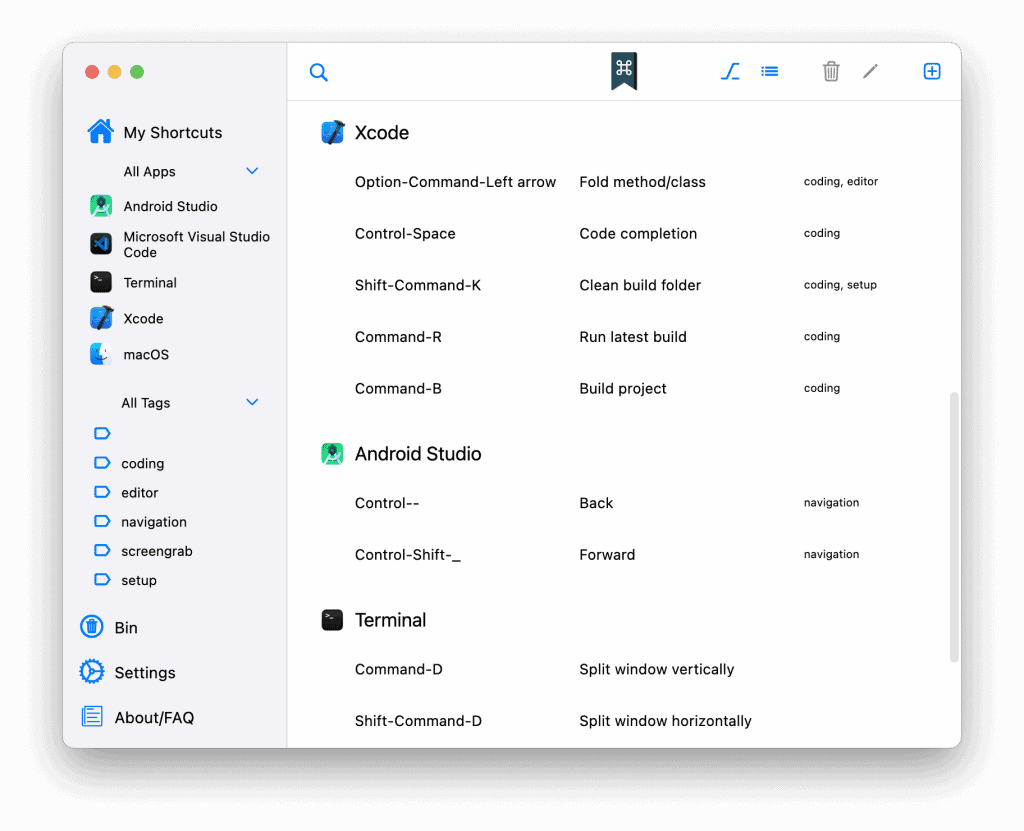Select macOS in apps list
The image size is (1024, 831).
tap(146, 355)
